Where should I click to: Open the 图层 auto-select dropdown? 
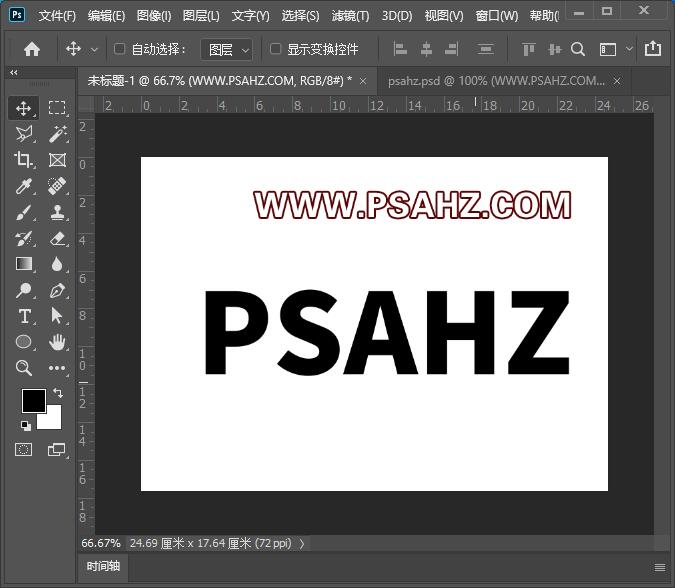pos(227,50)
